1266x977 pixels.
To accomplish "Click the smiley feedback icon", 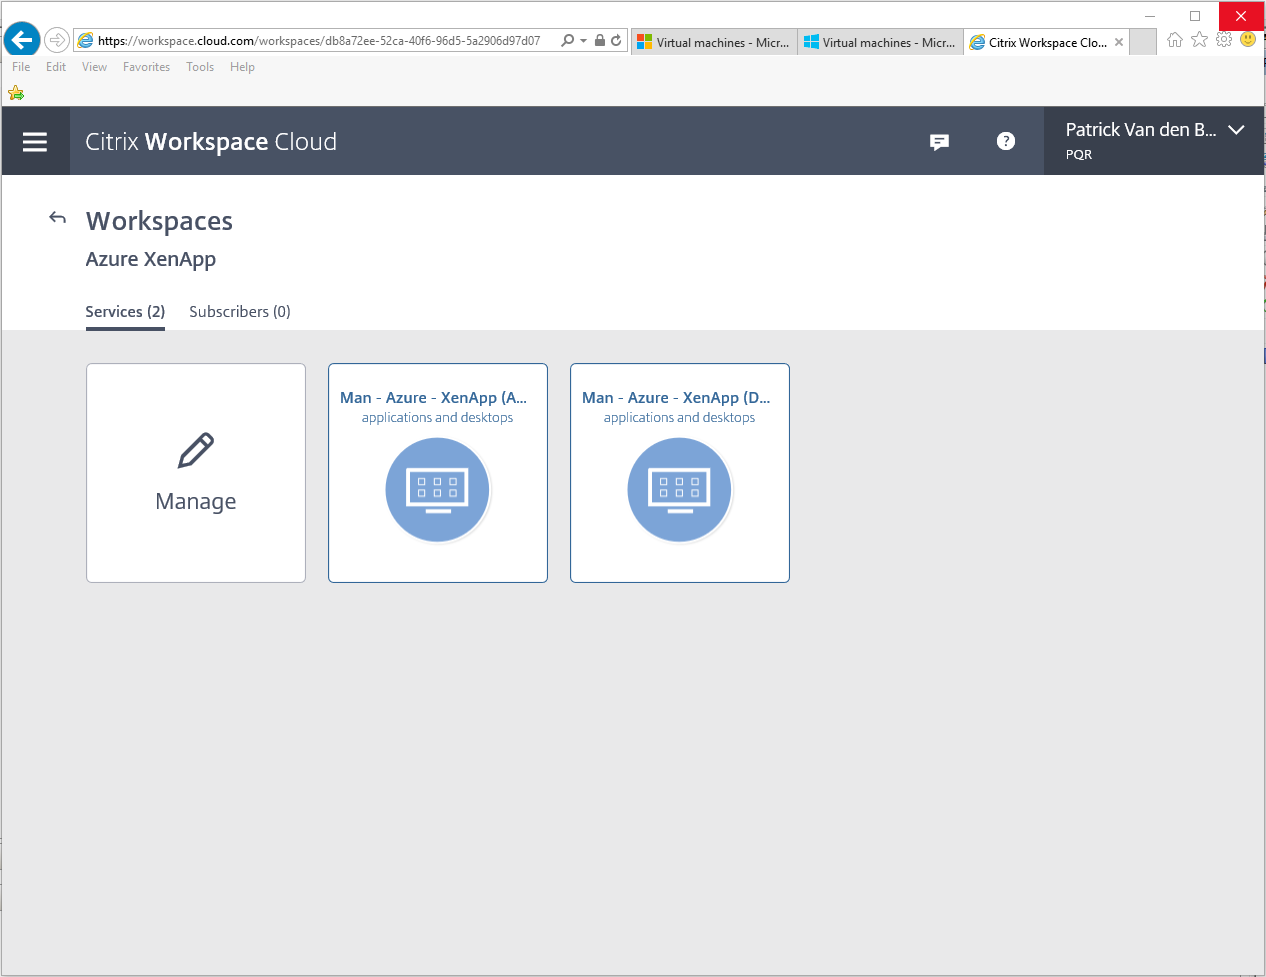I will pos(1248,40).
